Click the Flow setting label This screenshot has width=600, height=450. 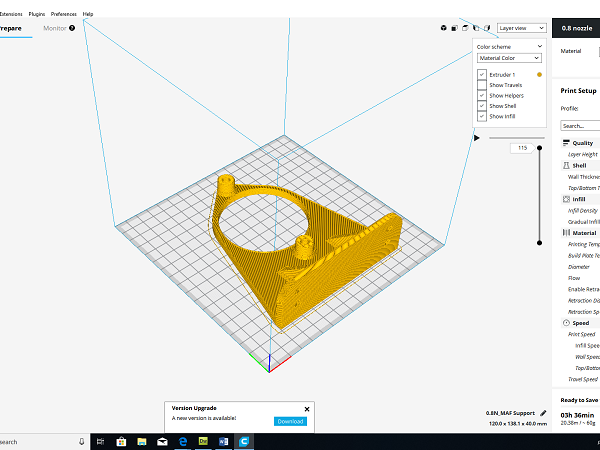point(574,278)
